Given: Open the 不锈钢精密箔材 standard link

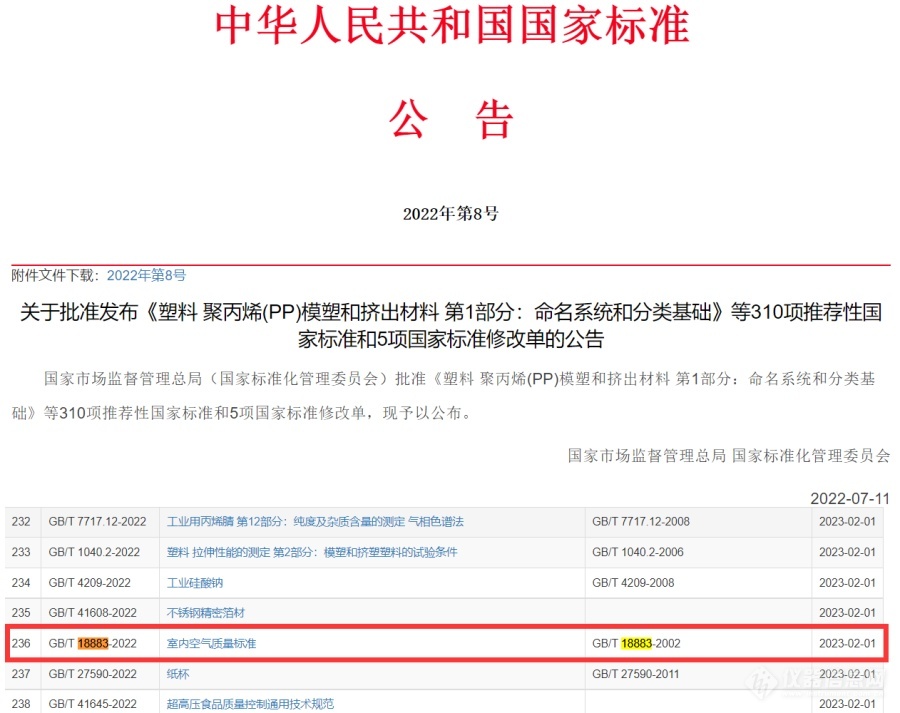Looking at the screenshot, I should click(205, 612).
